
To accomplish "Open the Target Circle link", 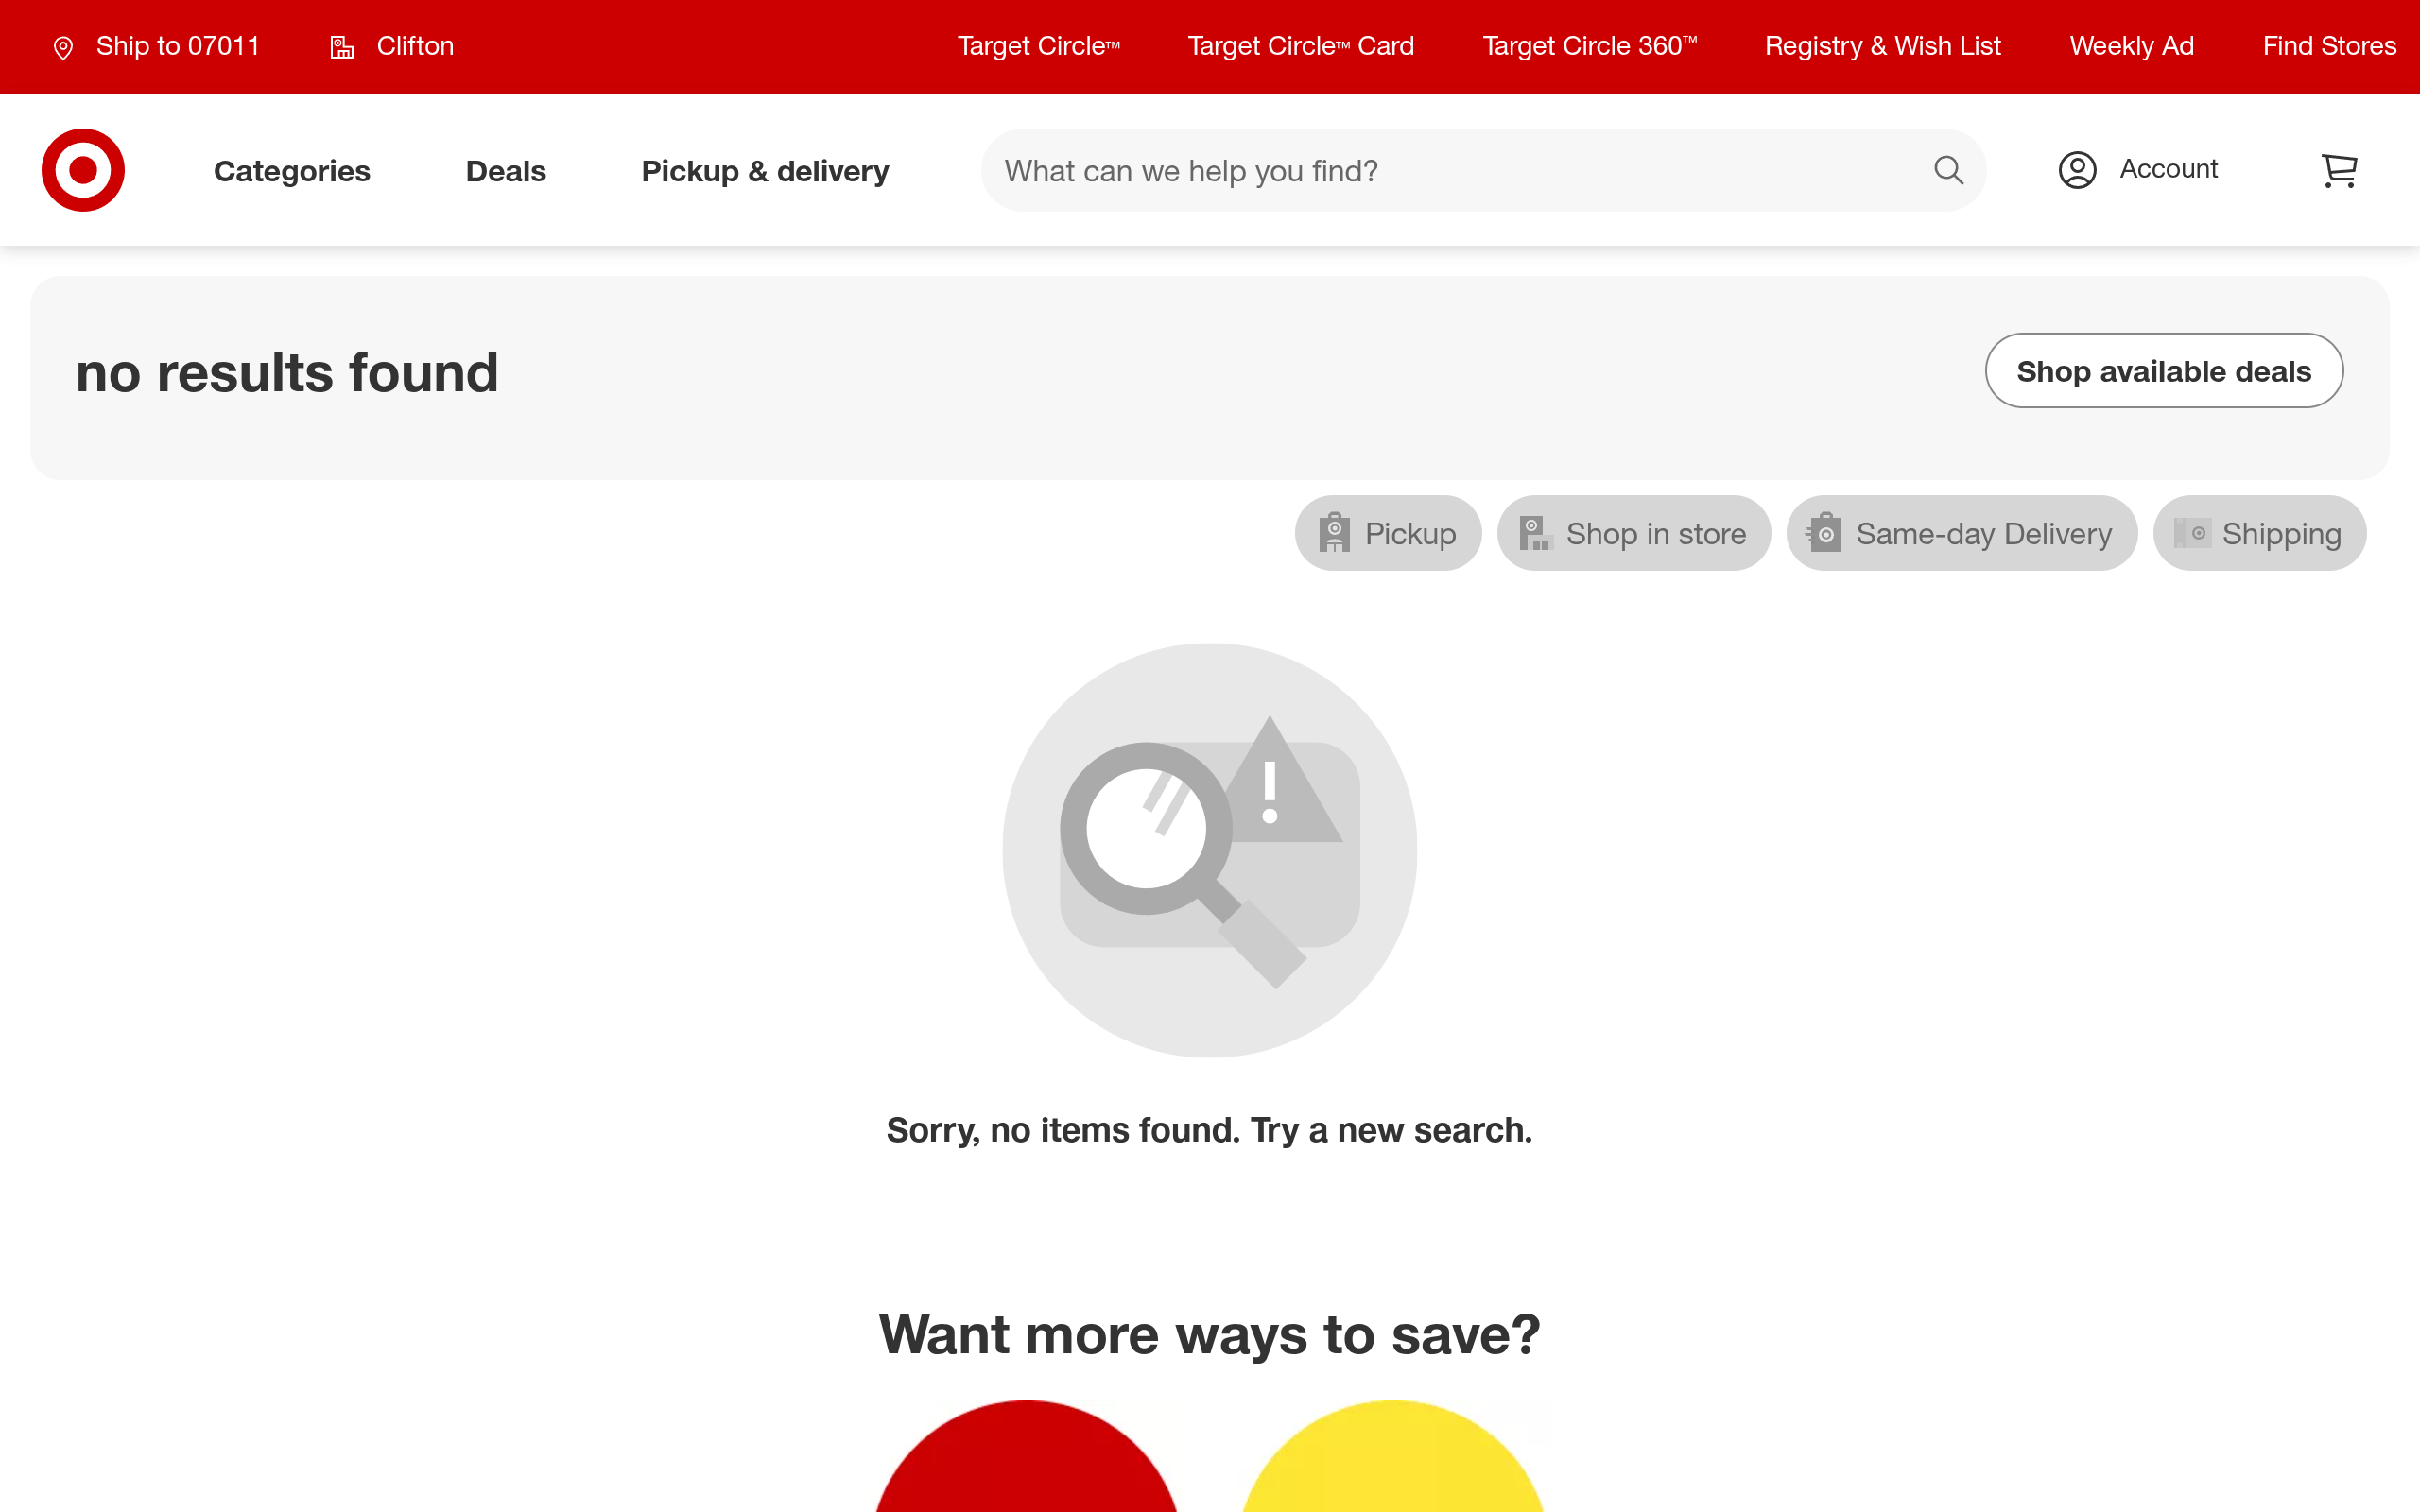I will tap(1039, 46).
